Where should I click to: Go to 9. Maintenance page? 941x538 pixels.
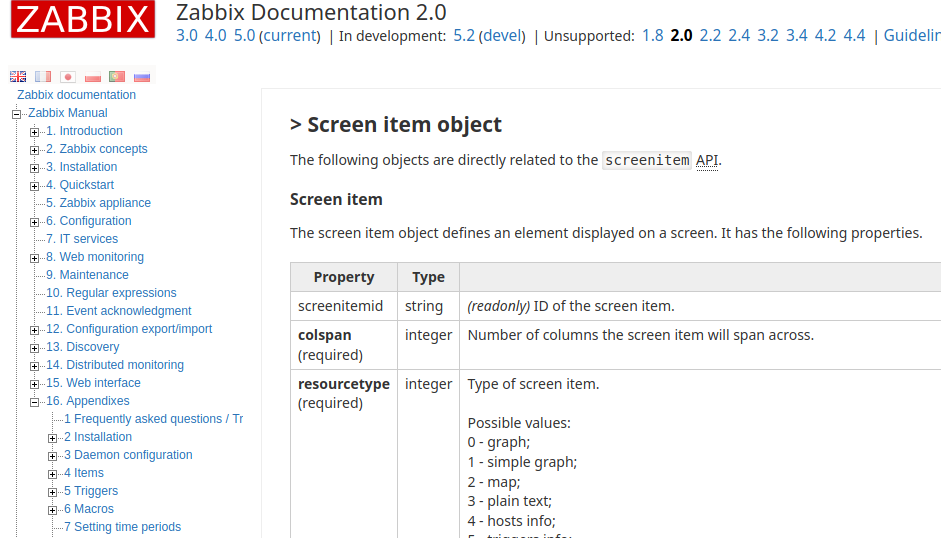click(x=87, y=275)
